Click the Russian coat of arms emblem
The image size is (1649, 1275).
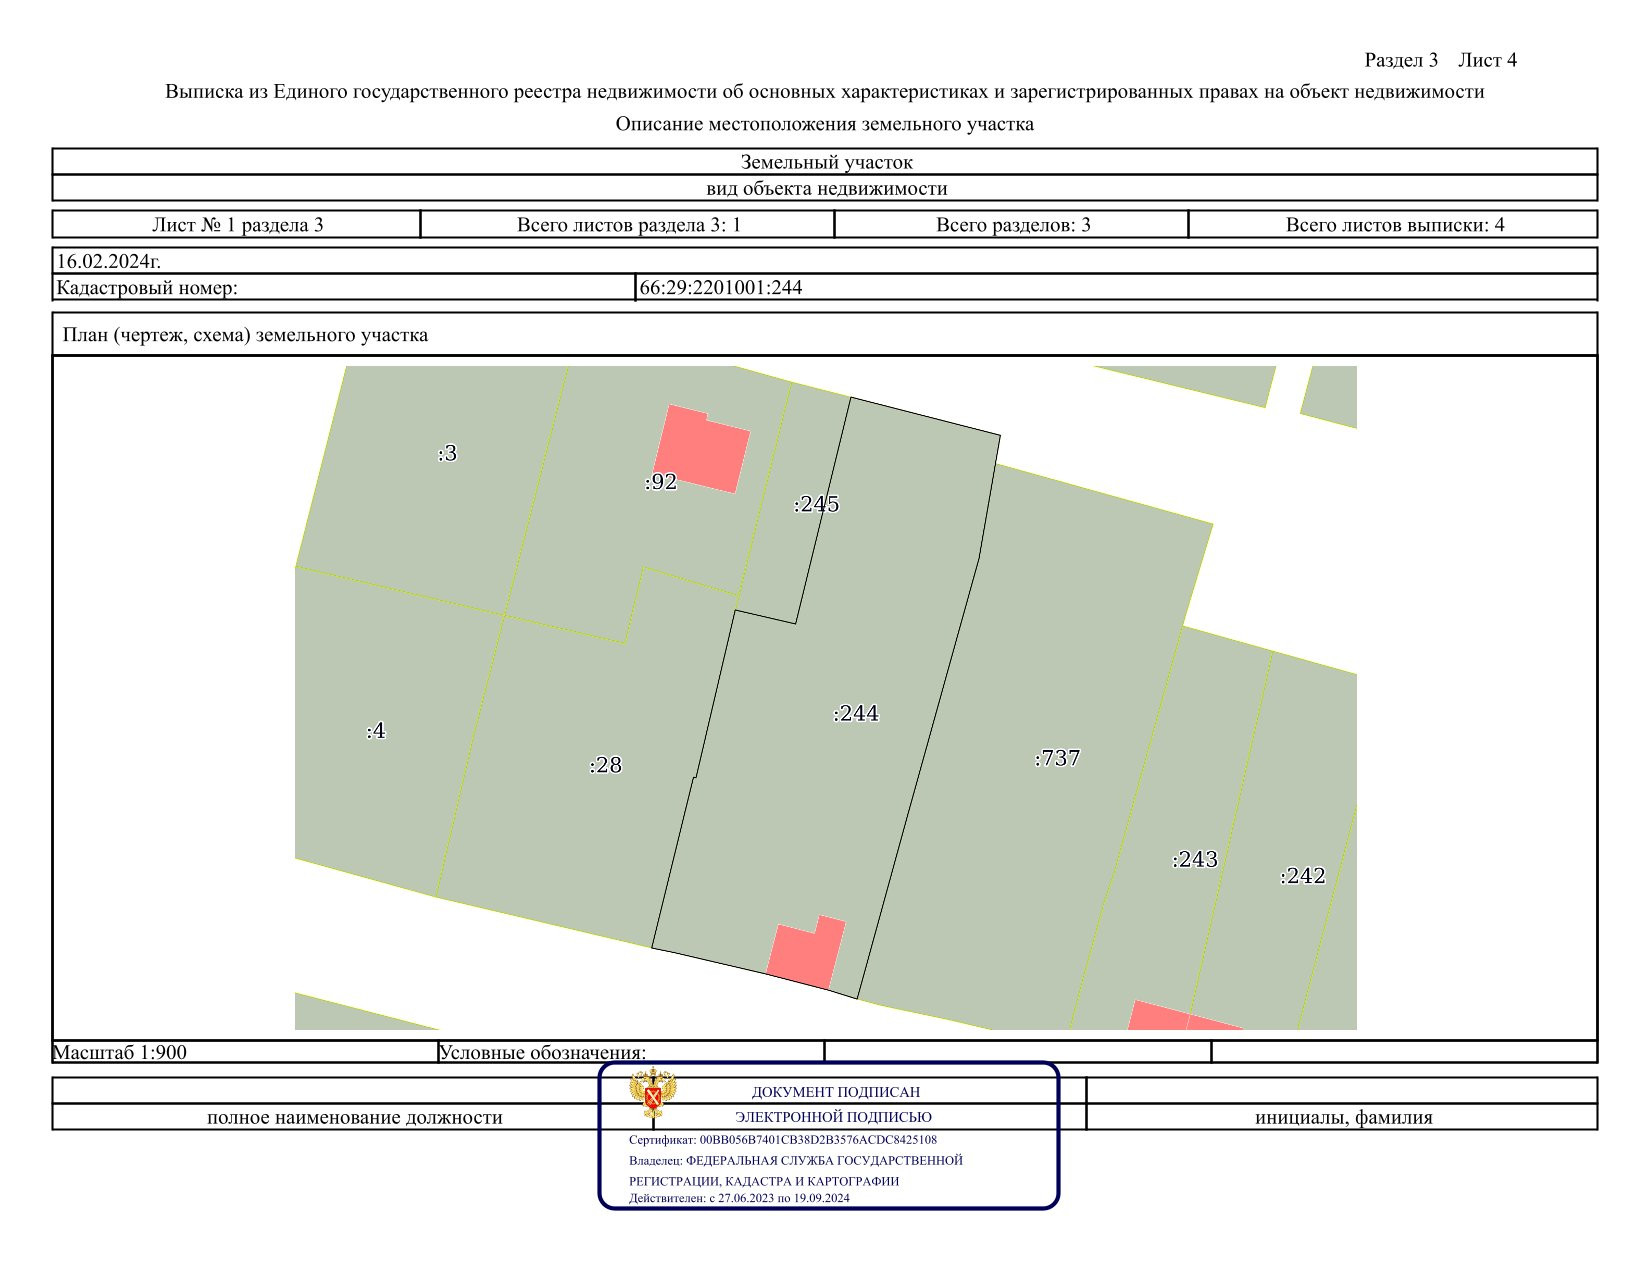(653, 1094)
